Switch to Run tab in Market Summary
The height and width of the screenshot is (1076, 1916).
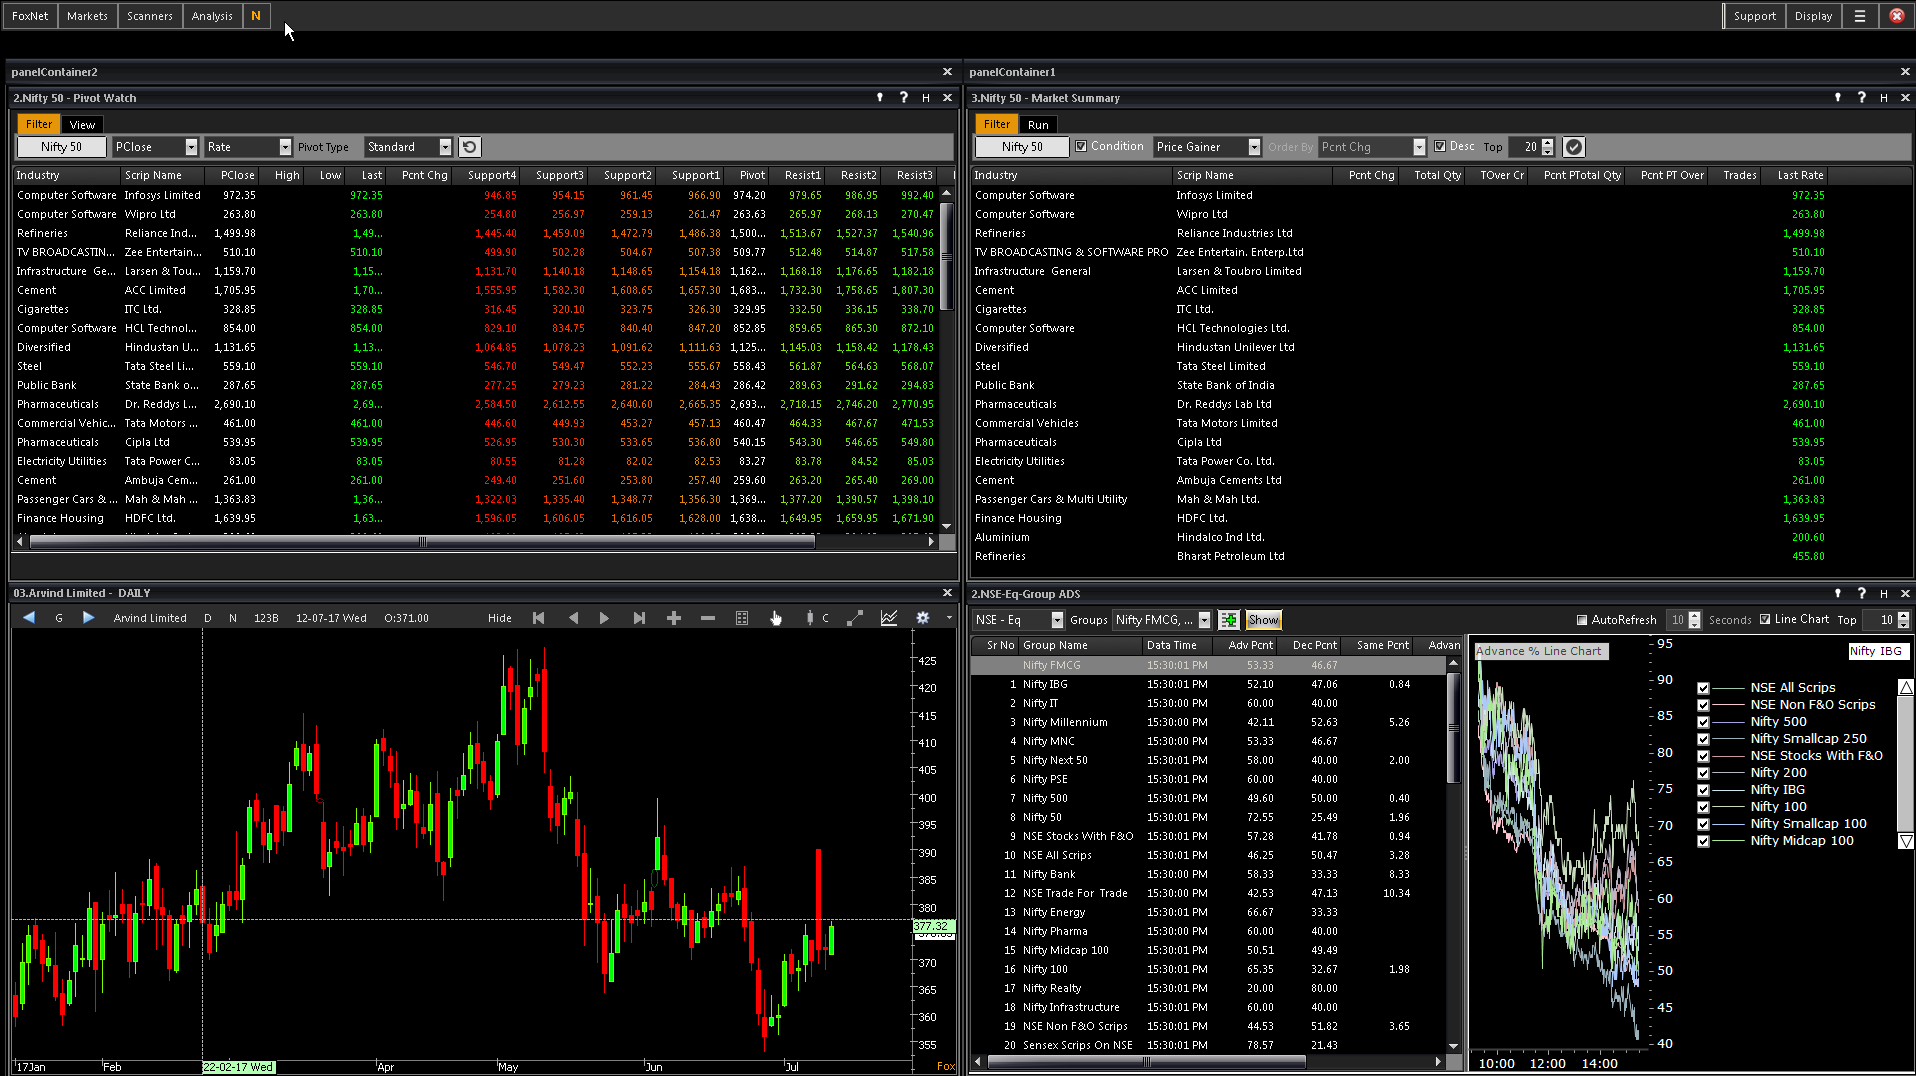pos(1038,125)
